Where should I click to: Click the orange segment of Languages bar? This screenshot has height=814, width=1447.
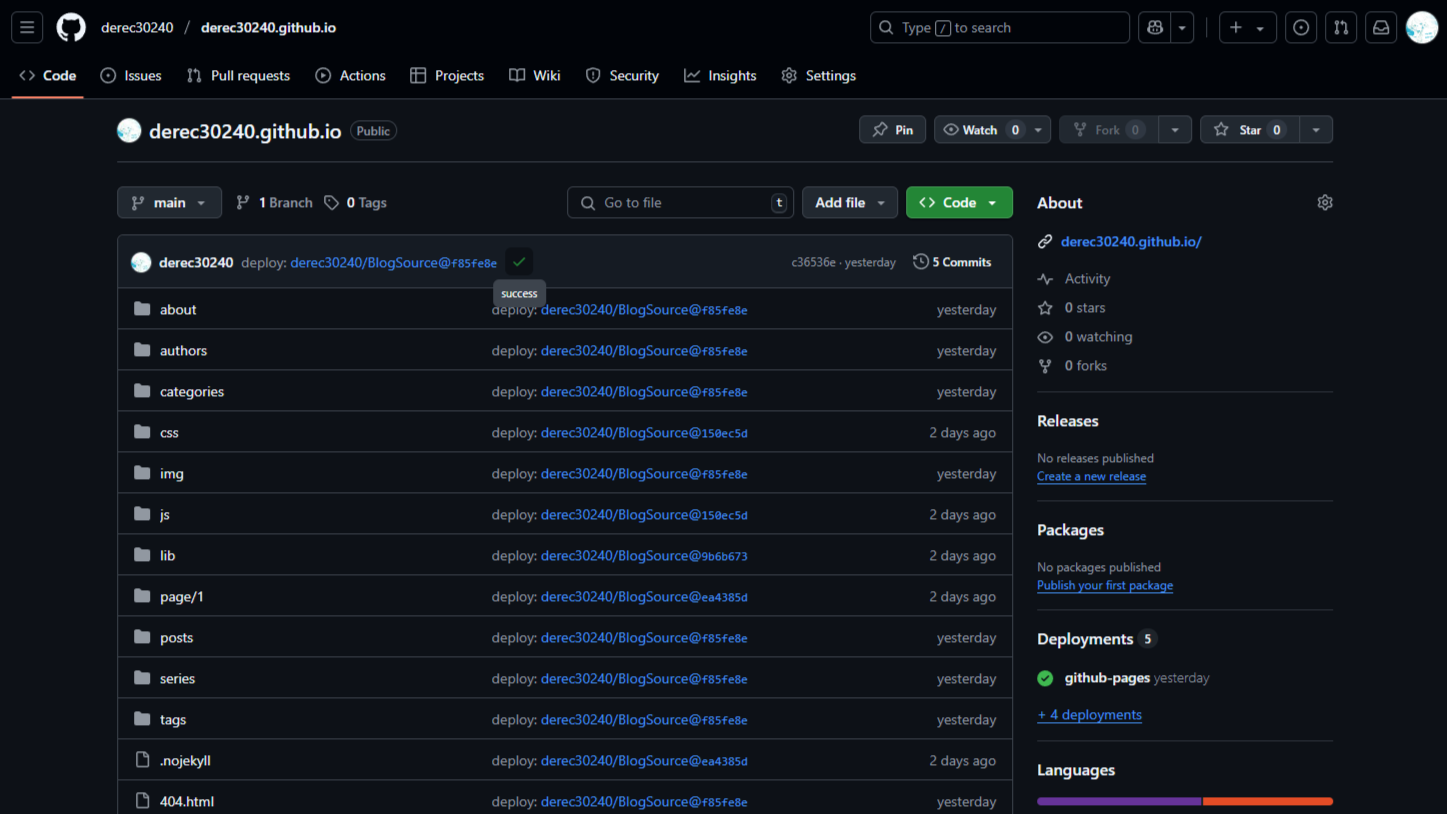(1268, 801)
